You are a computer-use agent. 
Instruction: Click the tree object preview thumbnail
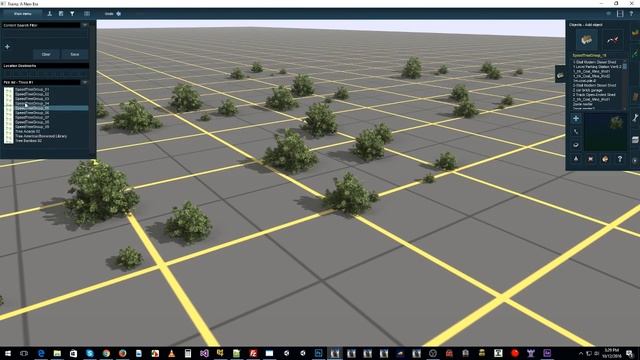[606, 132]
